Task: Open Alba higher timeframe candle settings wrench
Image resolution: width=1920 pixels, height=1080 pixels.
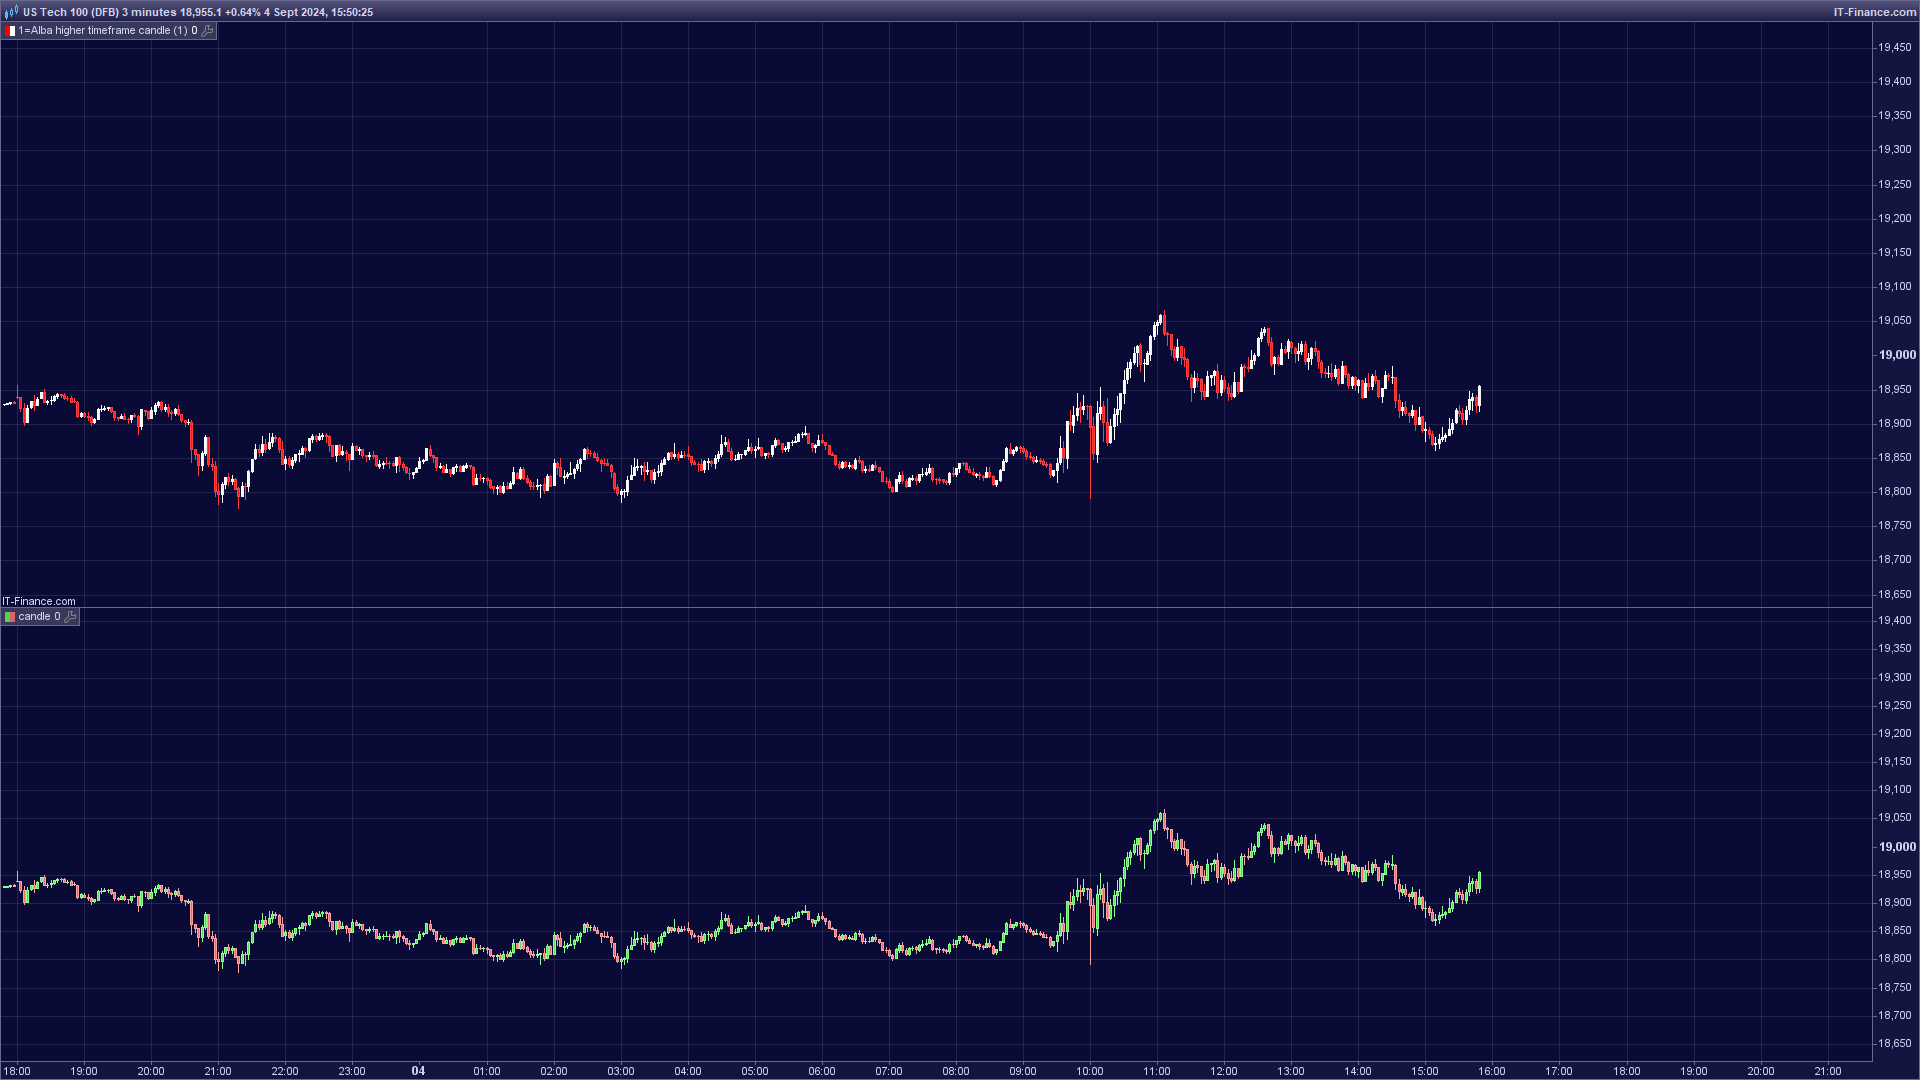Action: coord(207,31)
